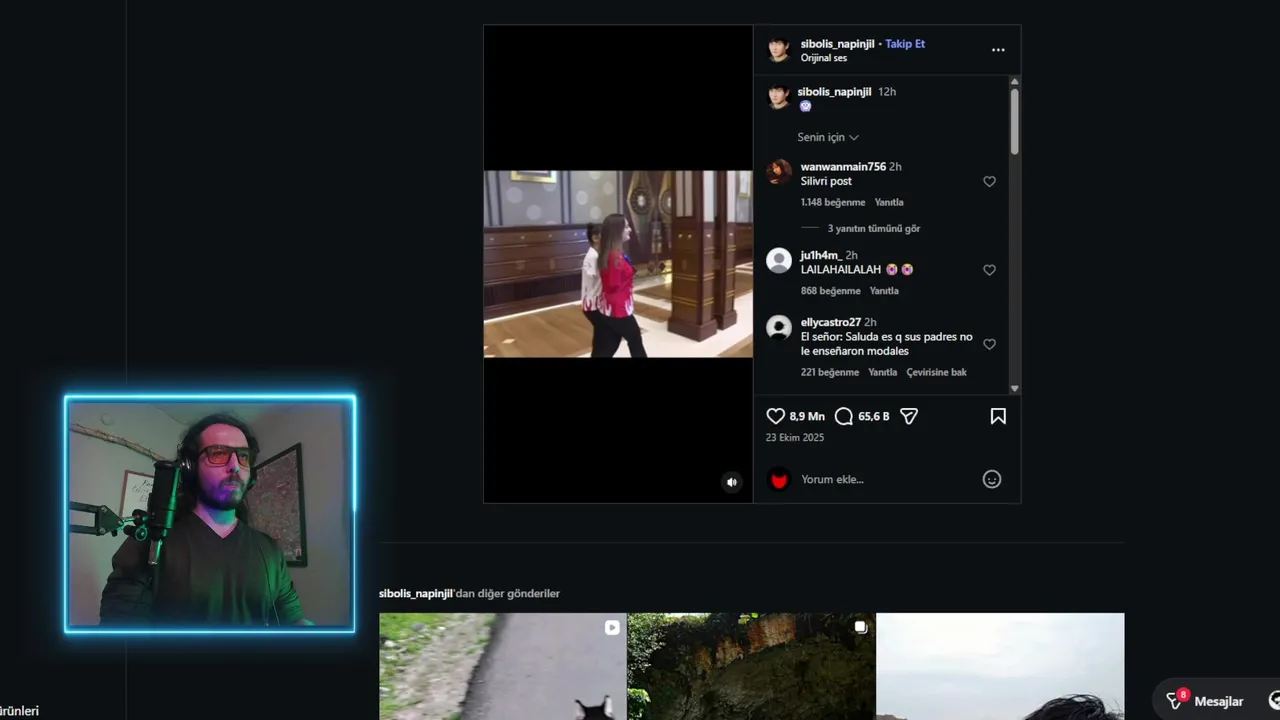Click the Mesajlar label
The height and width of the screenshot is (720, 1280).
pyautogui.click(x=1219, y=701)
